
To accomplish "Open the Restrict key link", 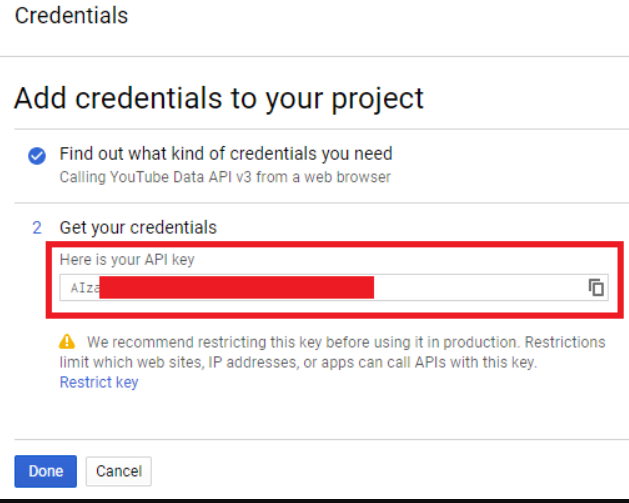I will click(99, 382).
